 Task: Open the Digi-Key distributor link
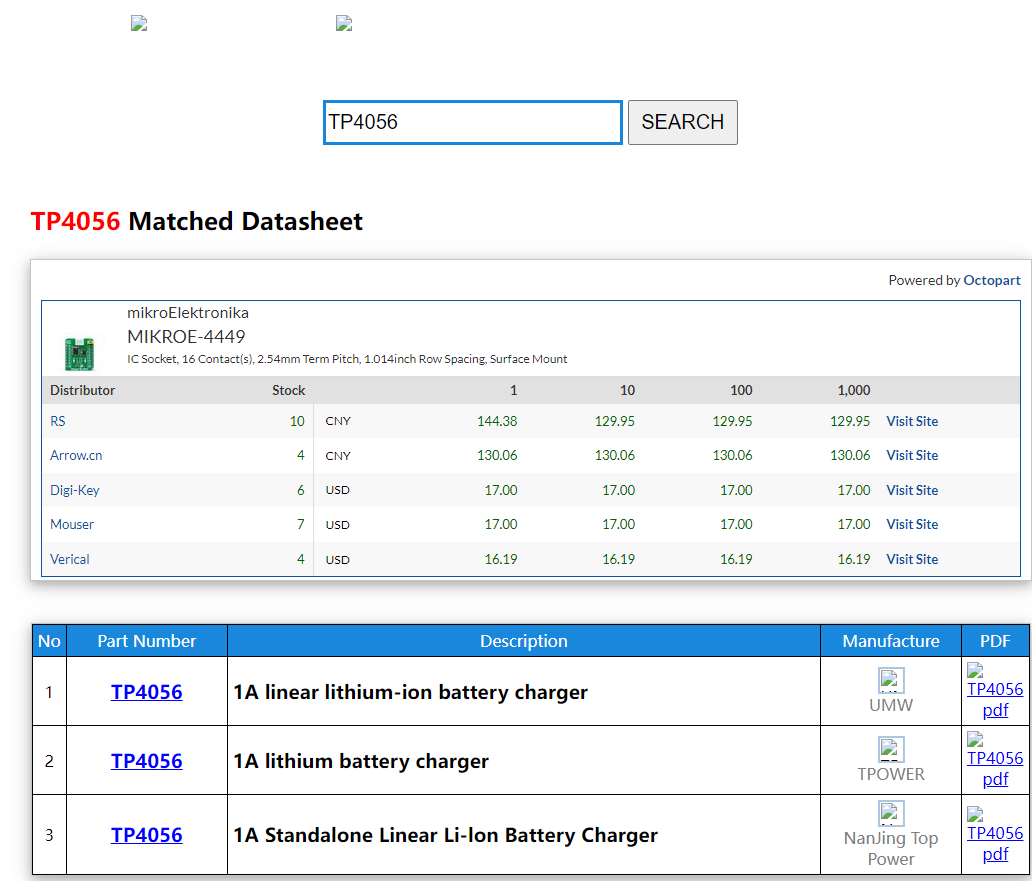(x=75, y=490)
